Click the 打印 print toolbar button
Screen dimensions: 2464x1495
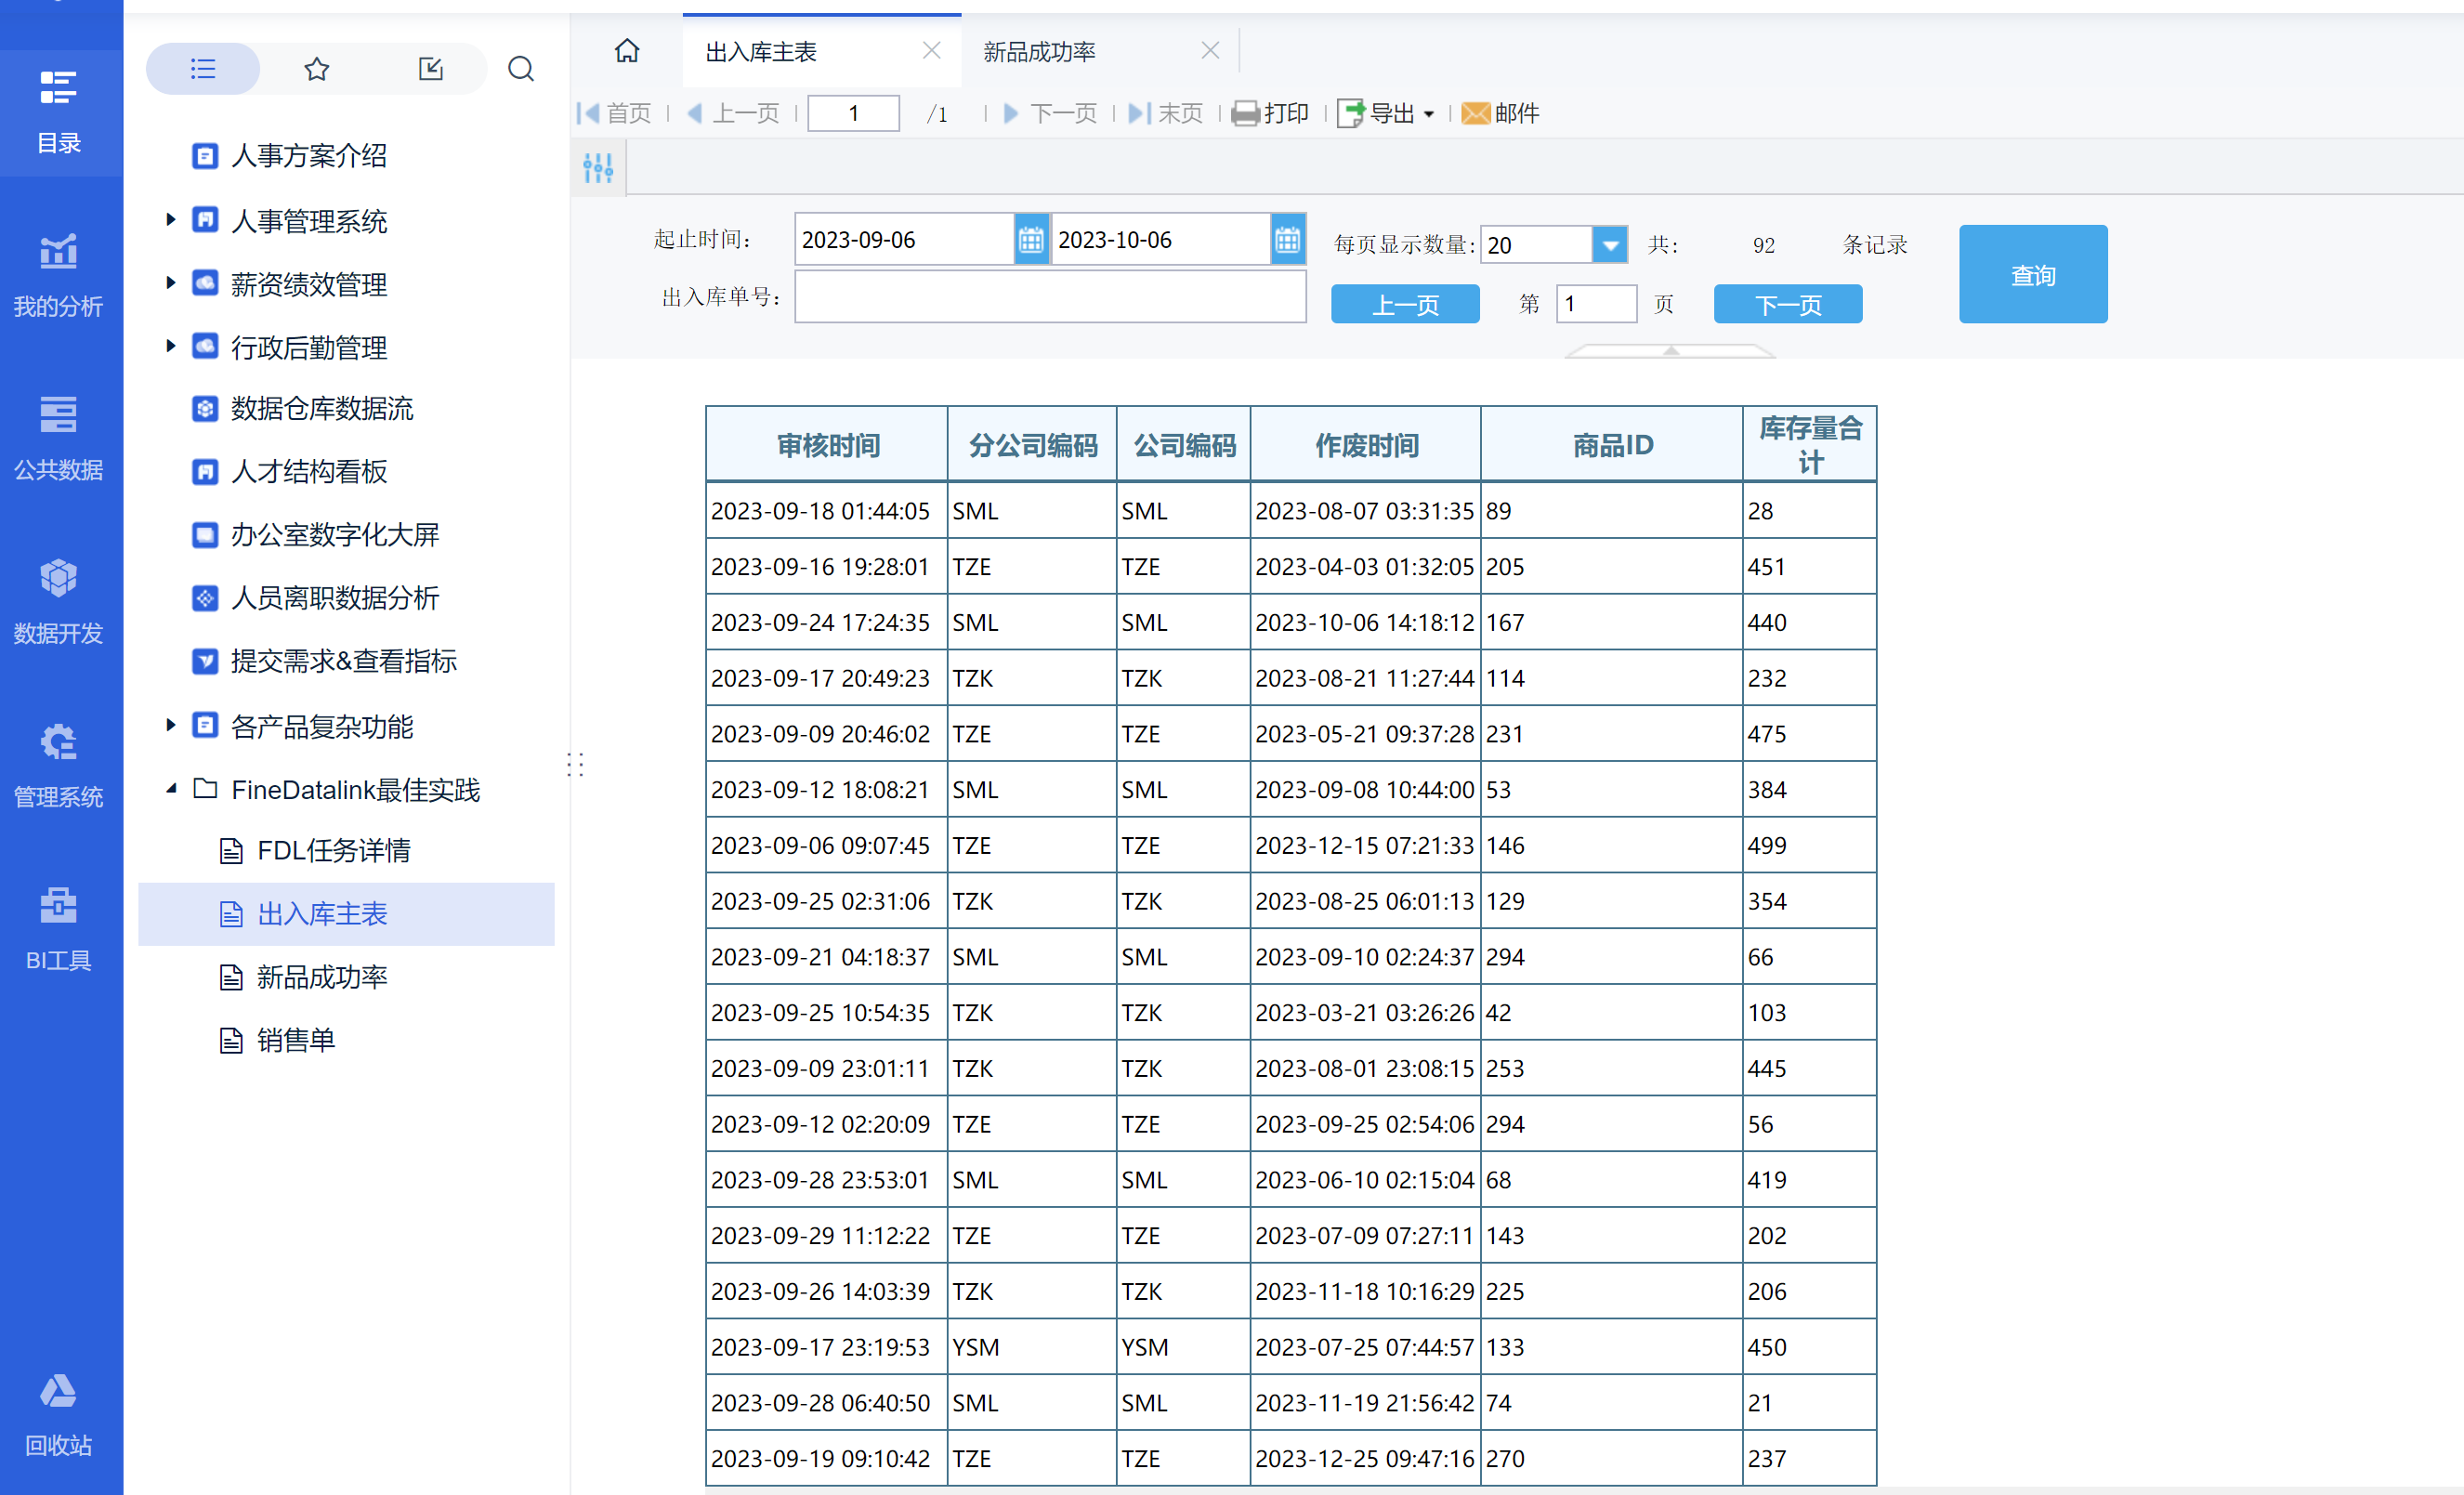1270,113
